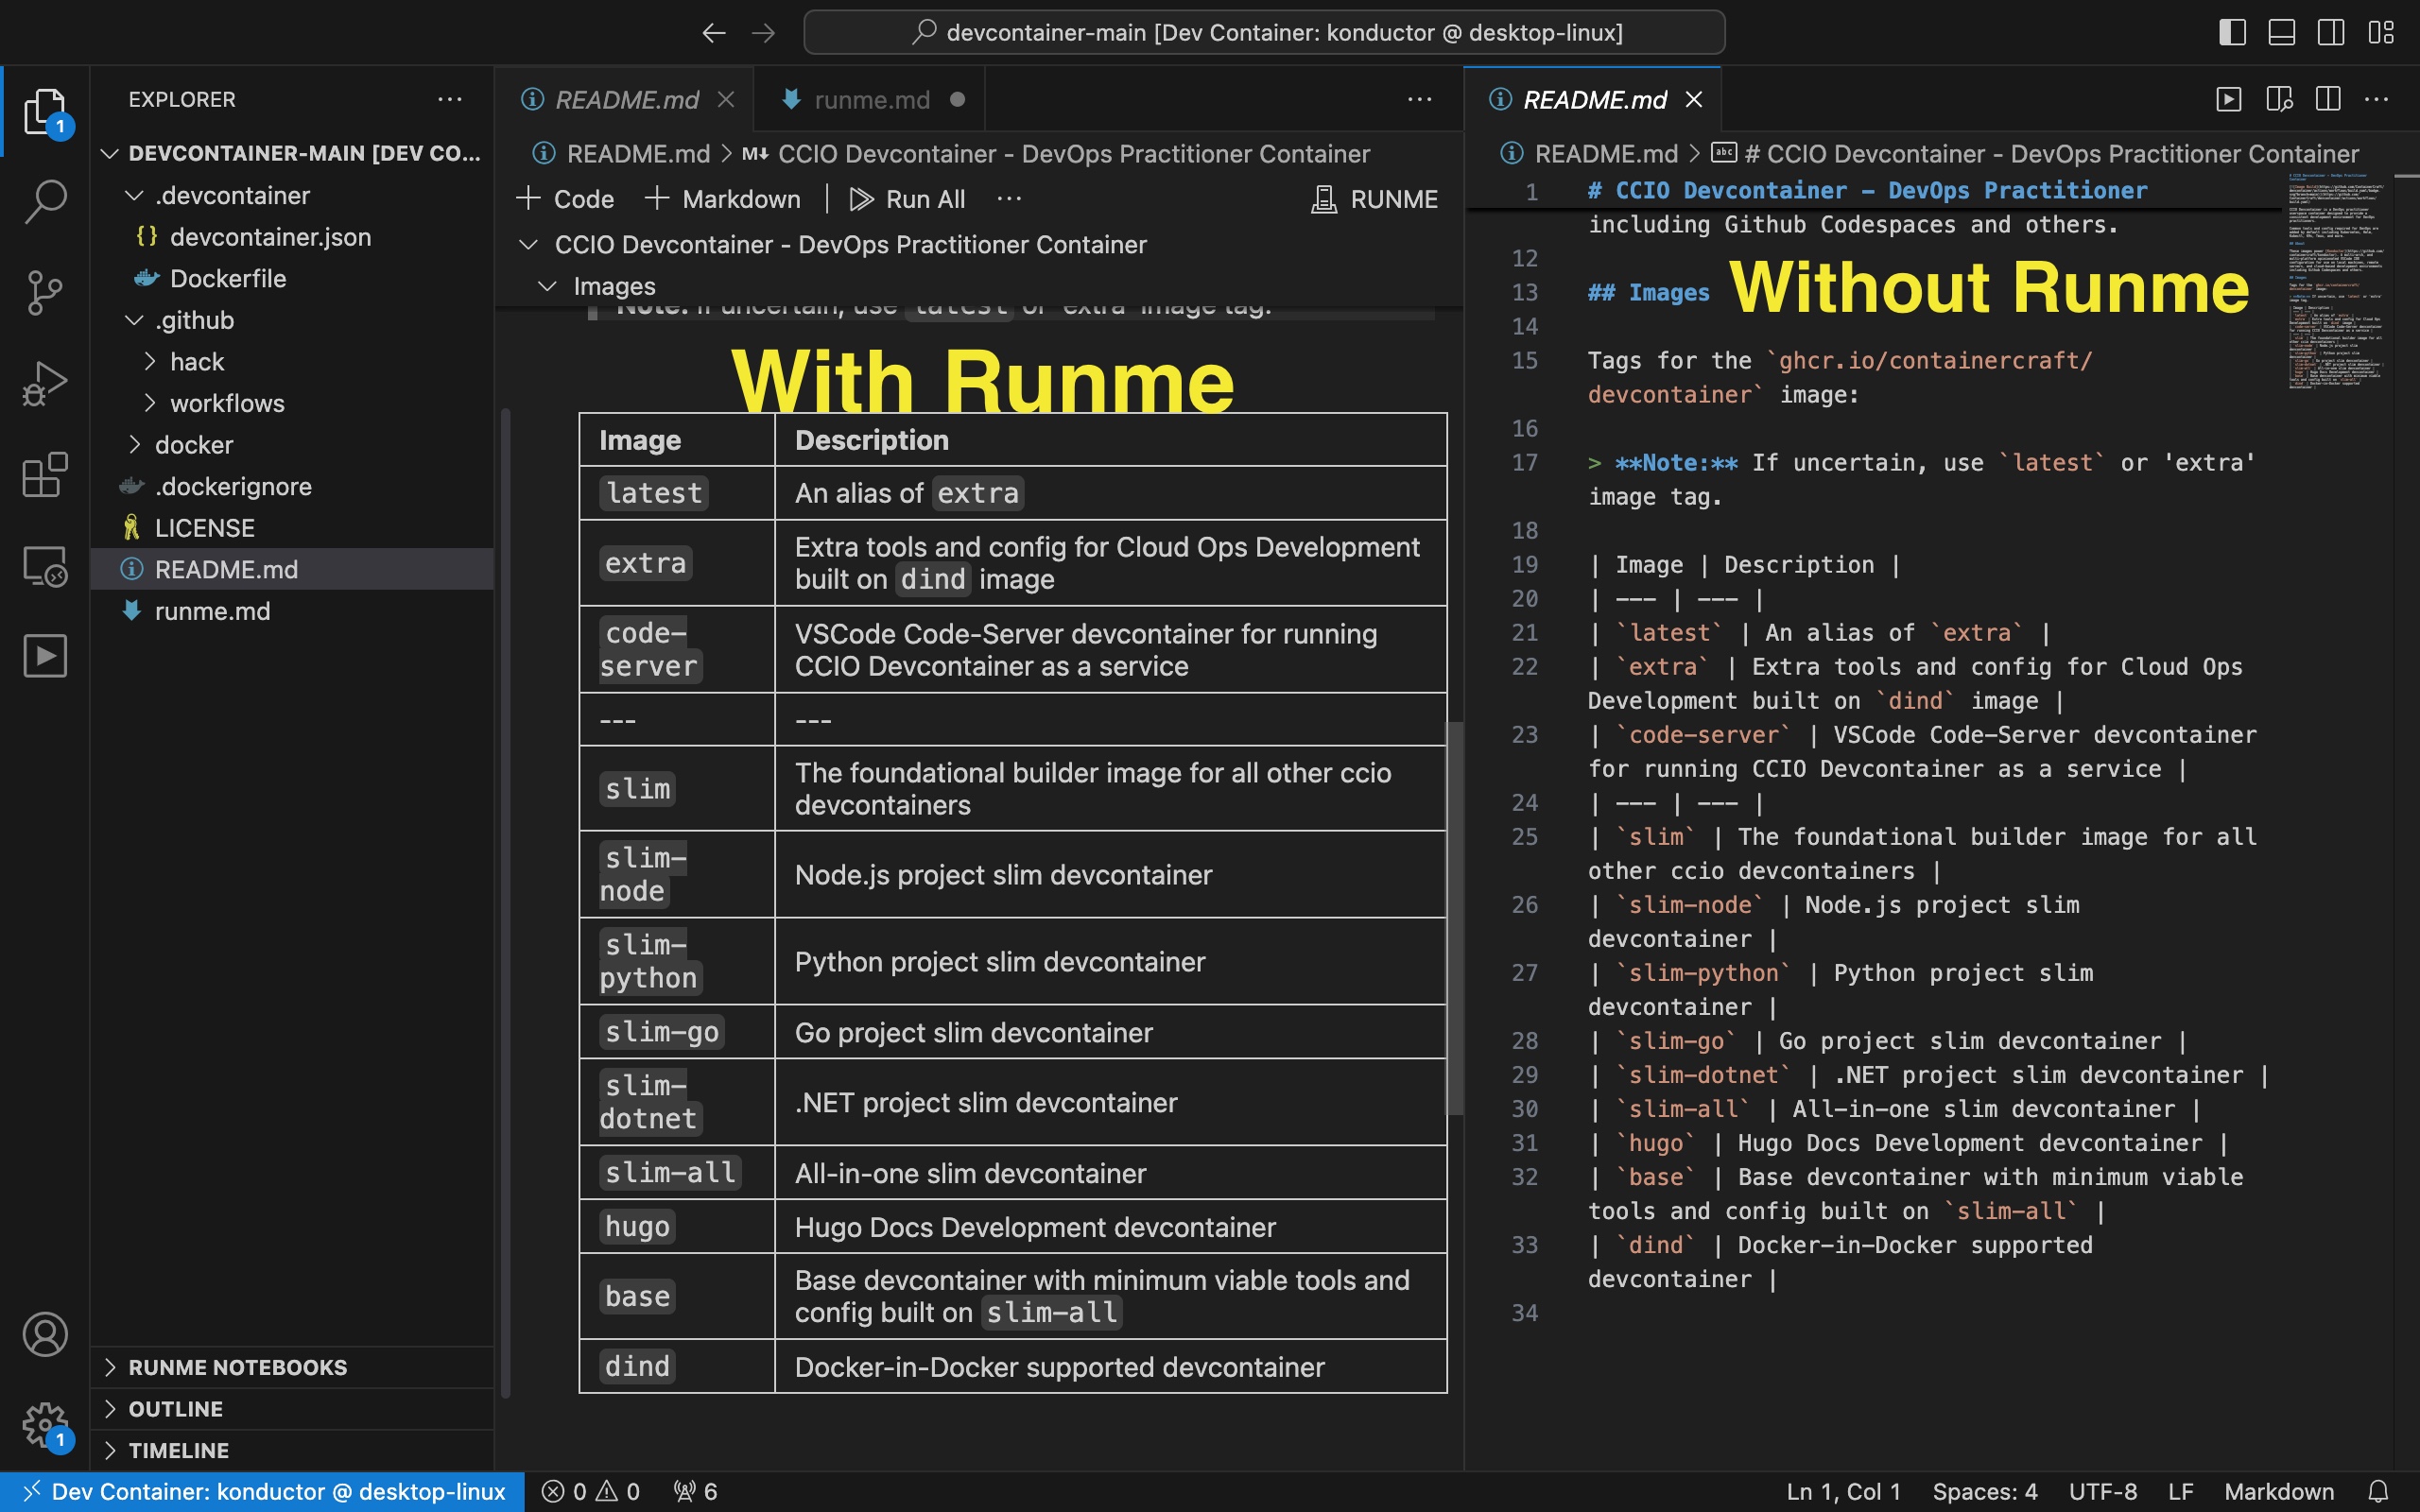Screen dimensions: 2420x1512
Task: Expand the RUNME NOTEBOOKS section
Action: pyautogui.click(x=292, y=1367)
